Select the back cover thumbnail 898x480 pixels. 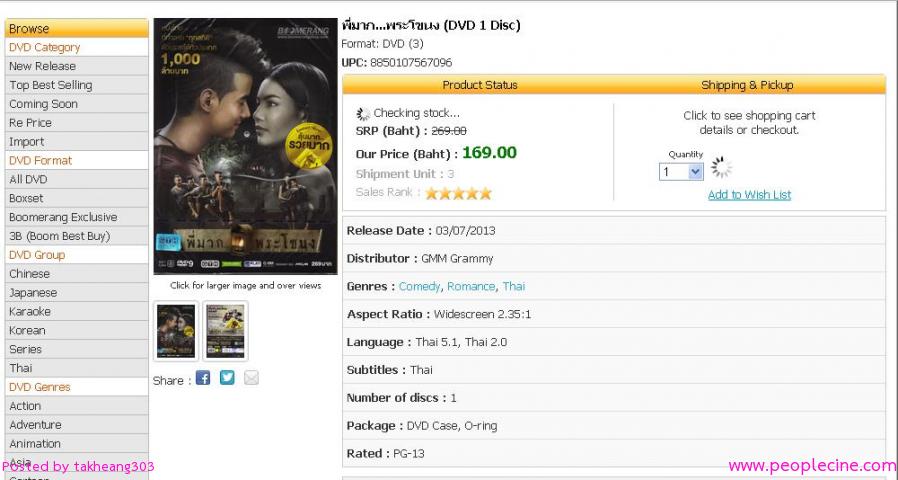click(x=225, y=331)
